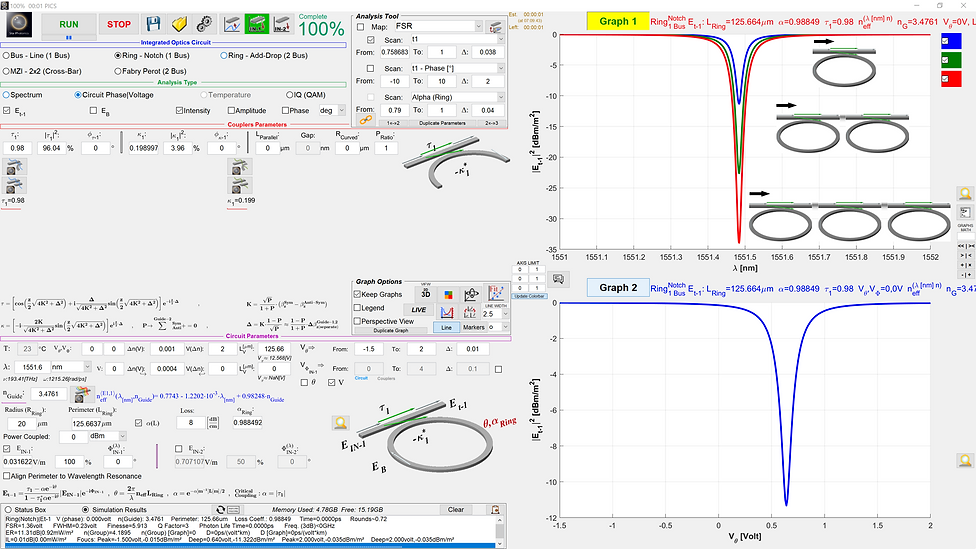The height and width of the screenshot is (549, 976).
Task: Switch to Graph 1 tab
Action: tap(618, 21)
